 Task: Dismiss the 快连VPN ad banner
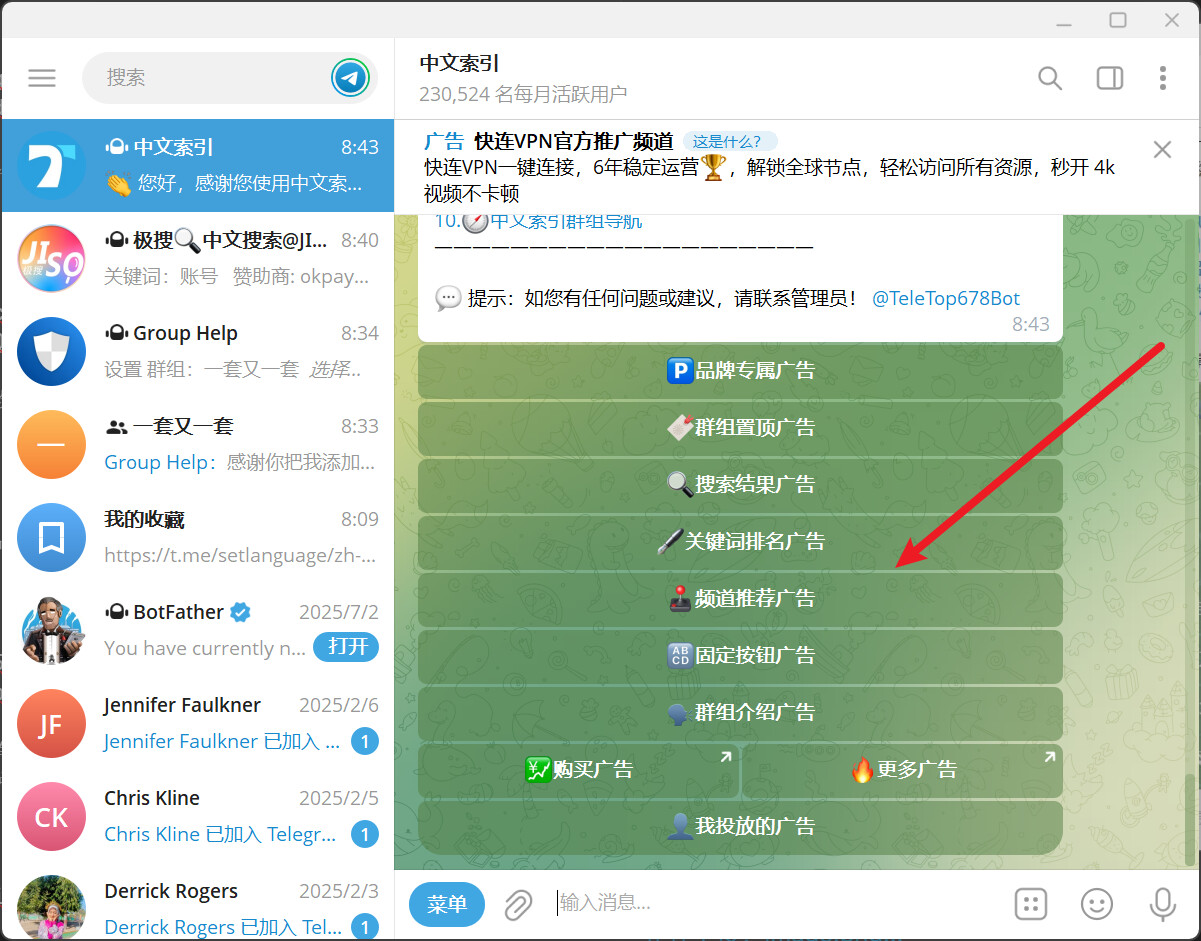click(1162, 150)
